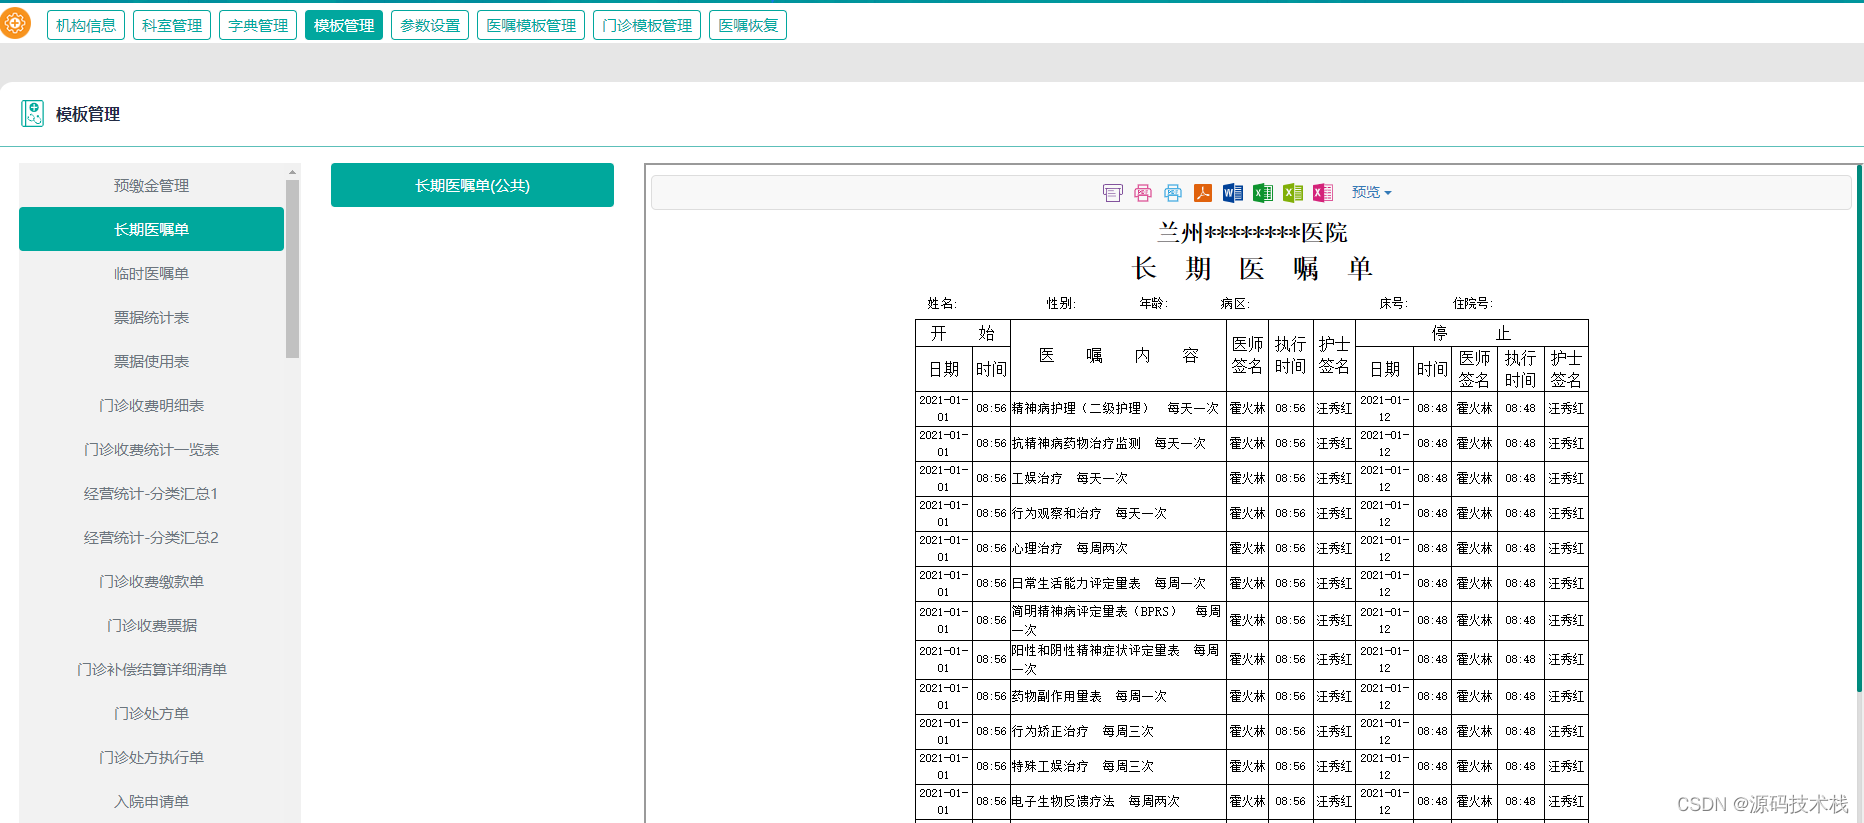The height and width of the screenshot is (823, 1864).
Task: Click the hospital name 兰州********医院
Action: pyautogui.click(x=1252, y=233)
